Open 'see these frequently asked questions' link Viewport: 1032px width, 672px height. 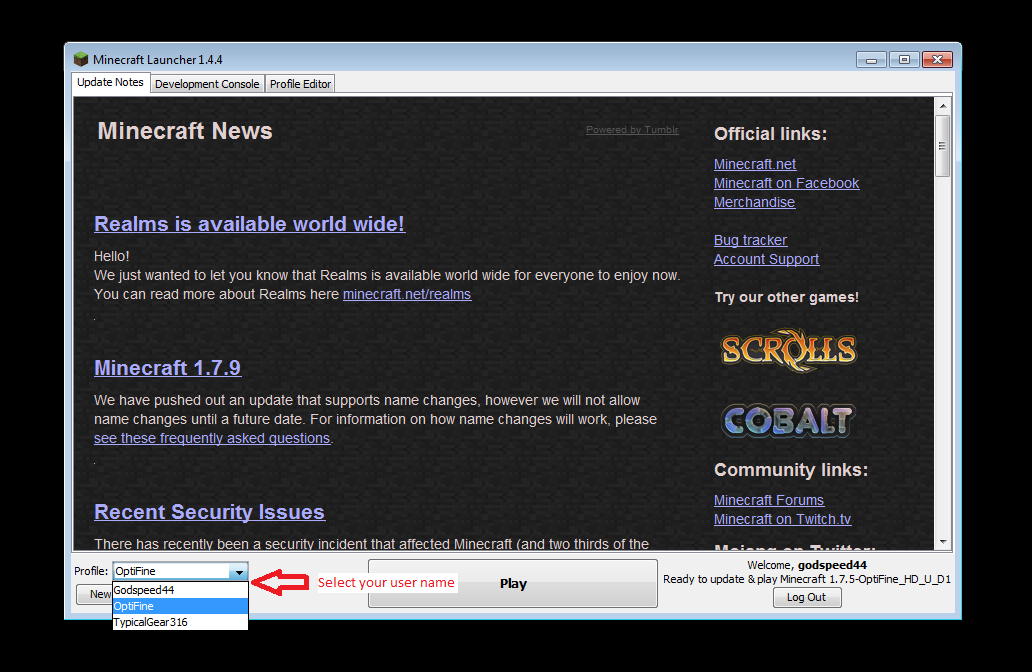click(x=212, y=438)
